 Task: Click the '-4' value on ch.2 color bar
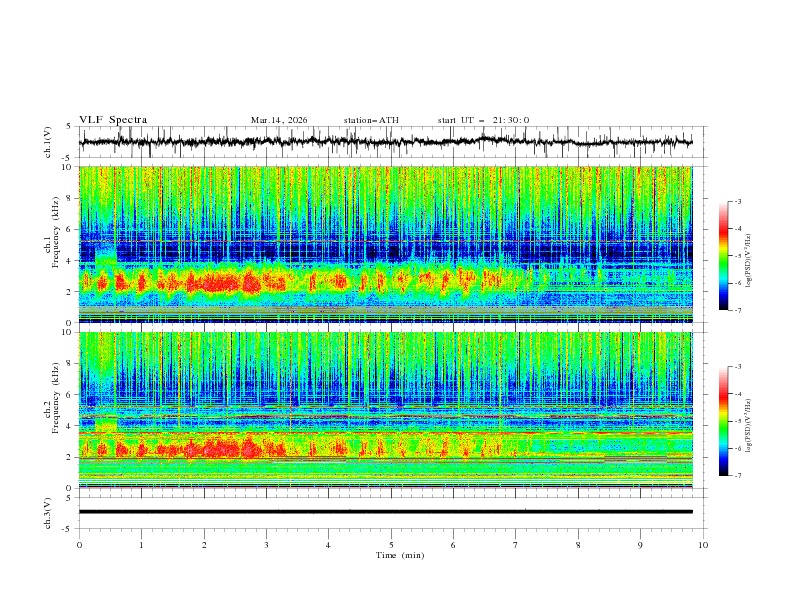738,394
